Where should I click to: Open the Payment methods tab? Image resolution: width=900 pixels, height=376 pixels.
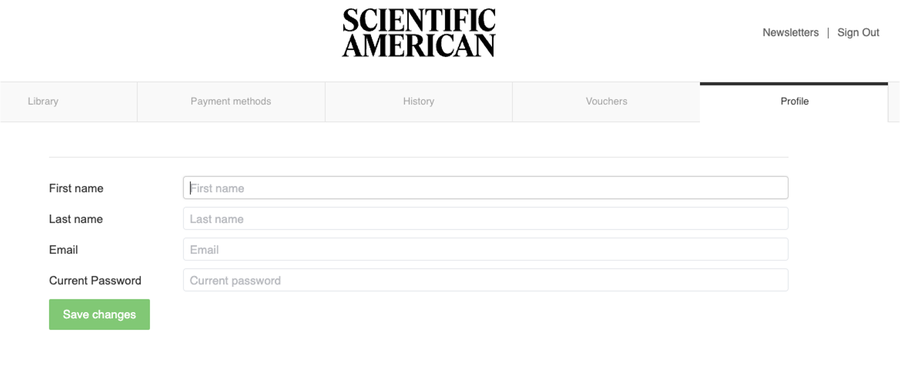click(231, 102)
